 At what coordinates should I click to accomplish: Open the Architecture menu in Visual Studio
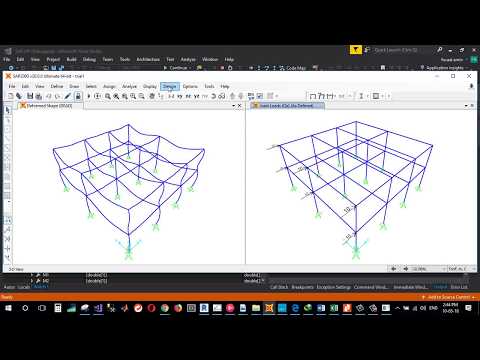coord(148,59)
